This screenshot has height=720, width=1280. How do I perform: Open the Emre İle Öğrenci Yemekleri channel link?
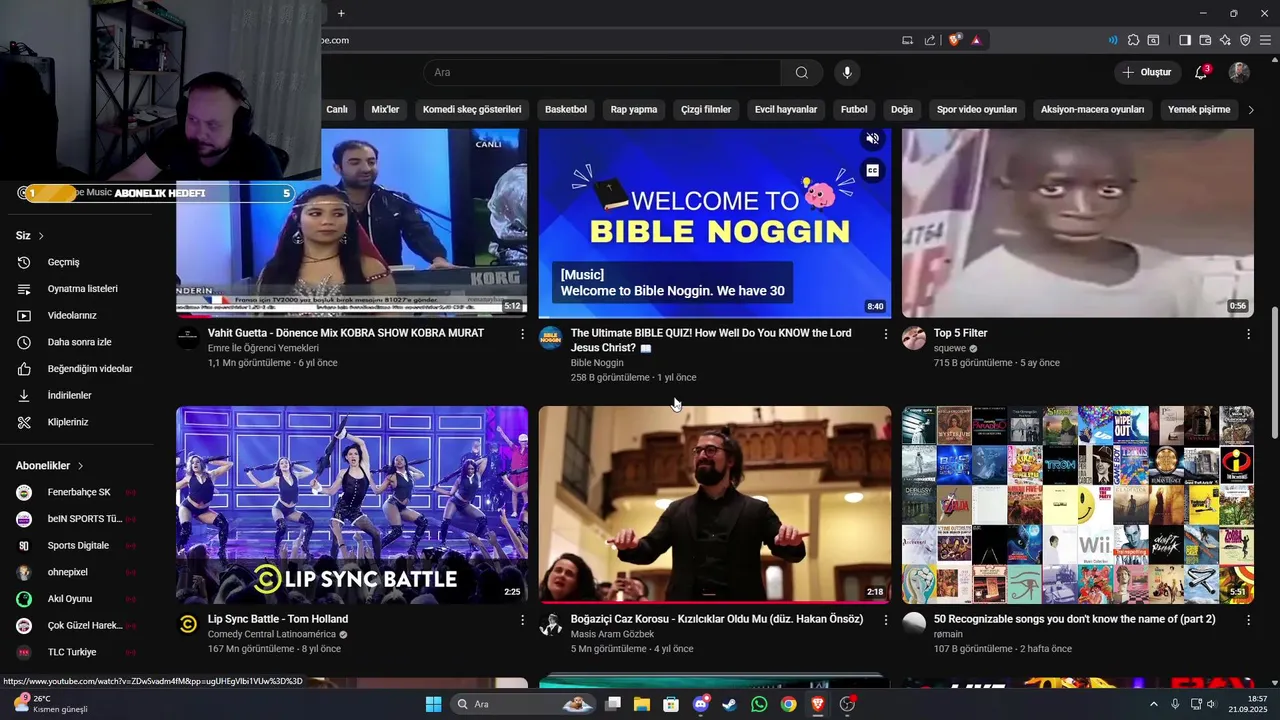pyautogui.click(x=263, y=348)
